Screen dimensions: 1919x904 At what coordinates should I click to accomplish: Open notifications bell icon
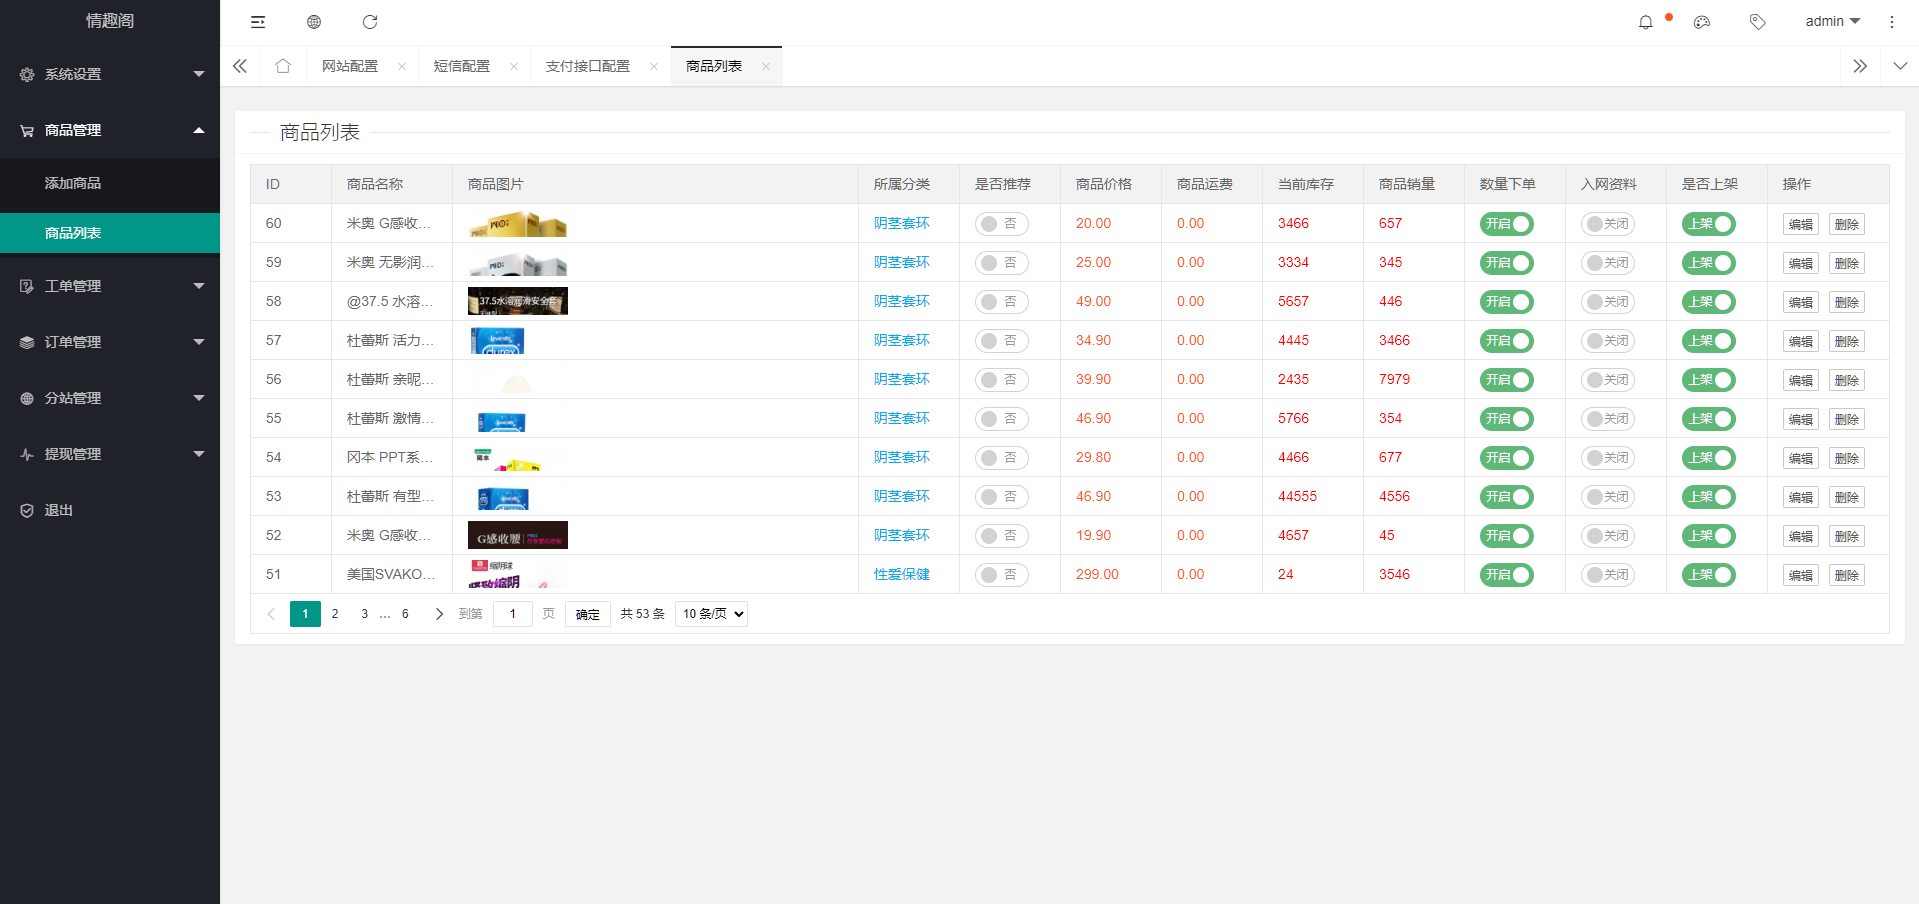point(1645,22)
